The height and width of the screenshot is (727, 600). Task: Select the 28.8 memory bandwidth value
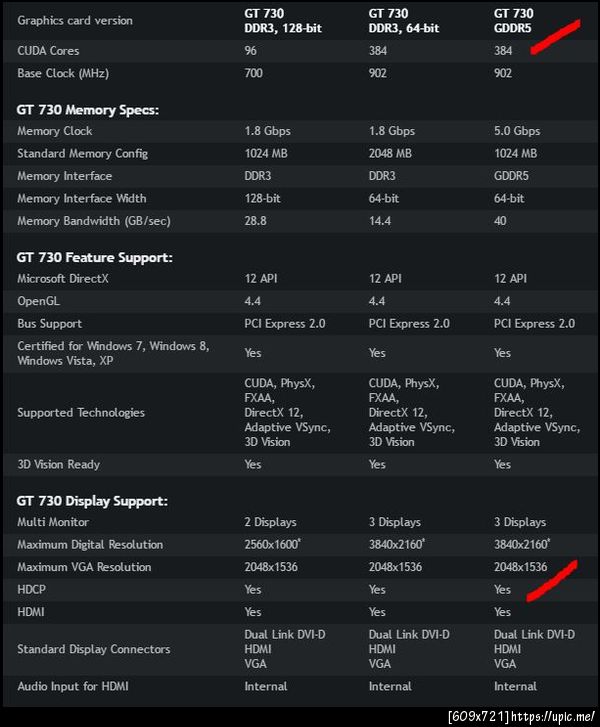[256, 220]
